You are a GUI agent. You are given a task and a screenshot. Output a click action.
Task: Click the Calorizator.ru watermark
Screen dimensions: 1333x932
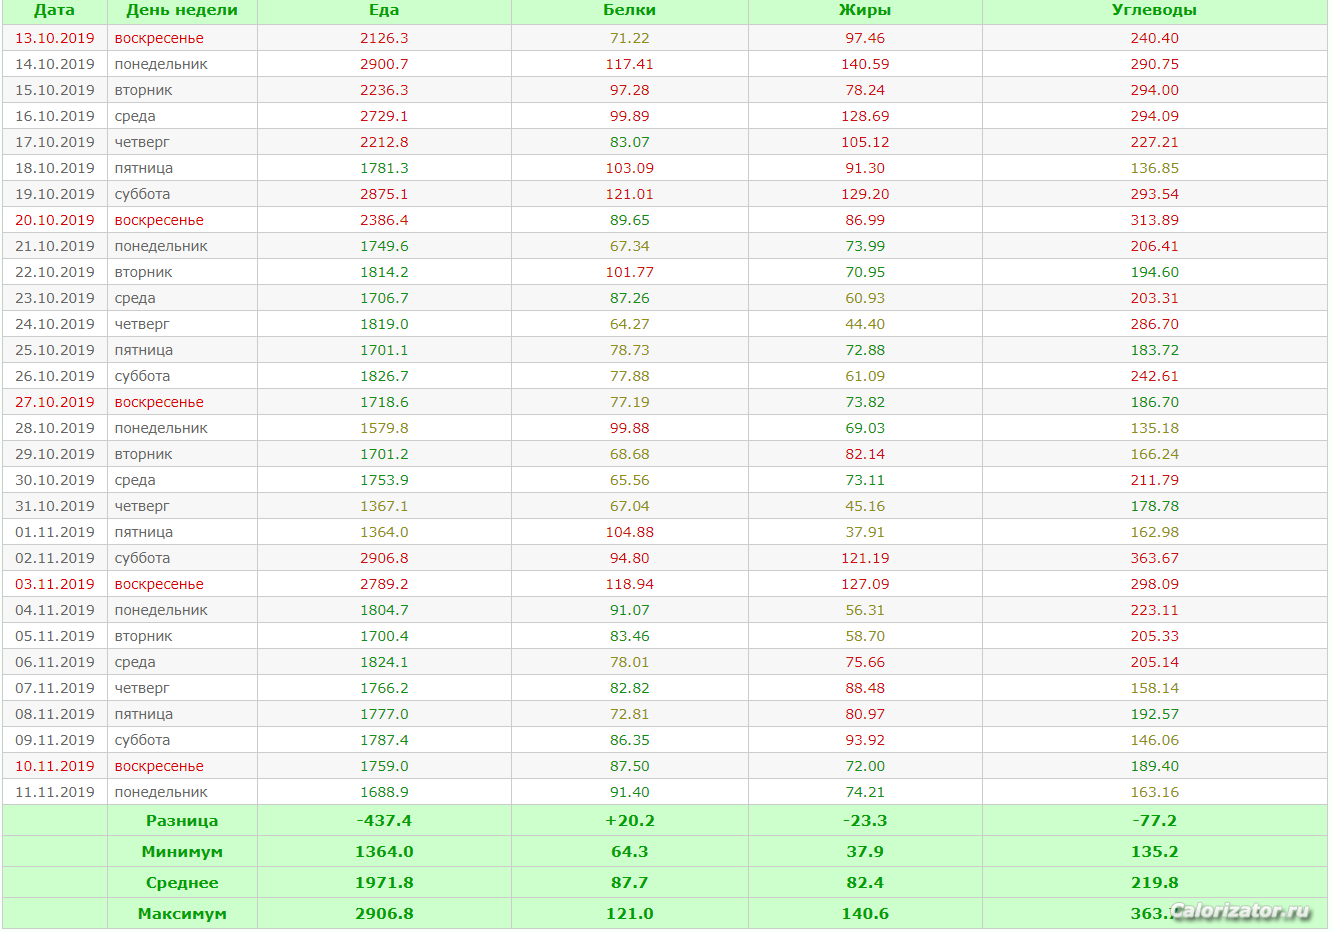[1240, 911]
